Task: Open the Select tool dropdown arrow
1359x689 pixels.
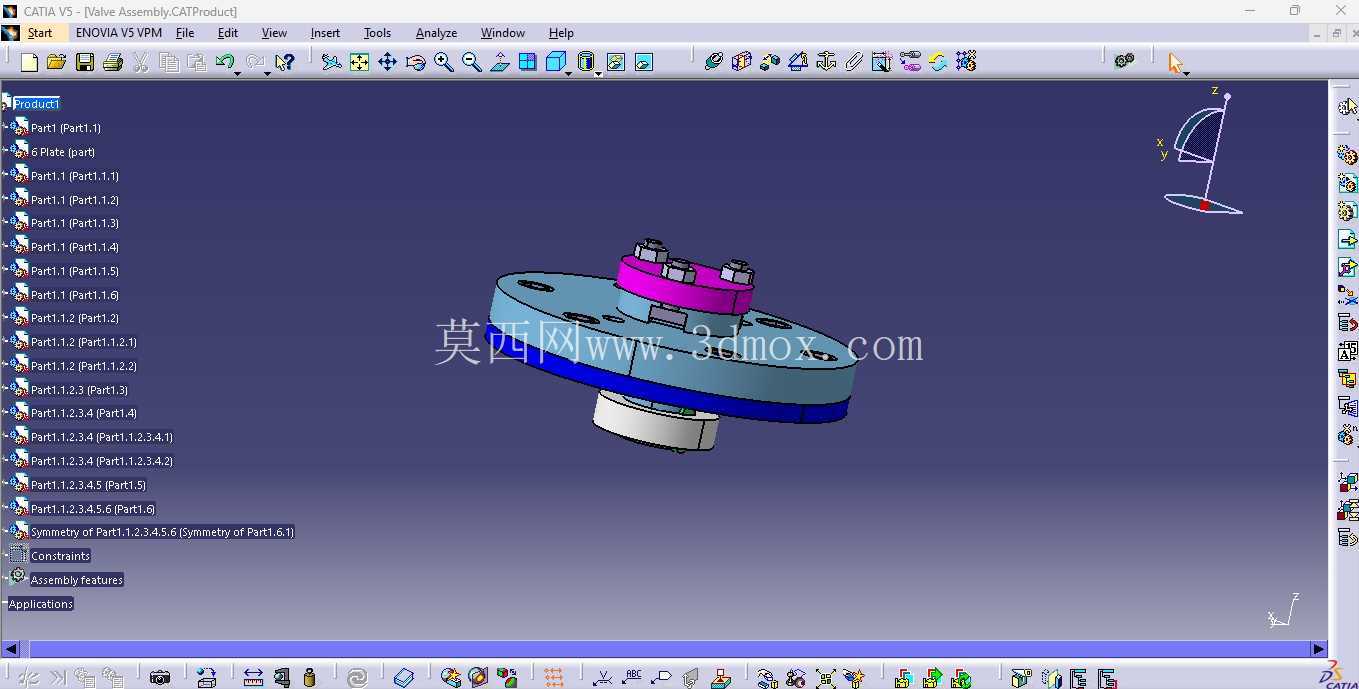Action: 1186,73
